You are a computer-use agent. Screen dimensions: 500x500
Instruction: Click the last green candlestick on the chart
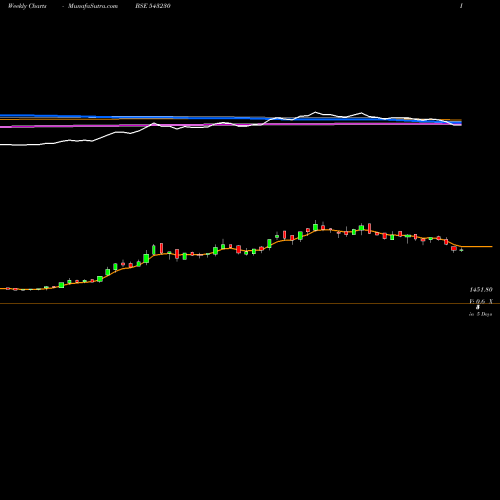(x=461, y=250)
